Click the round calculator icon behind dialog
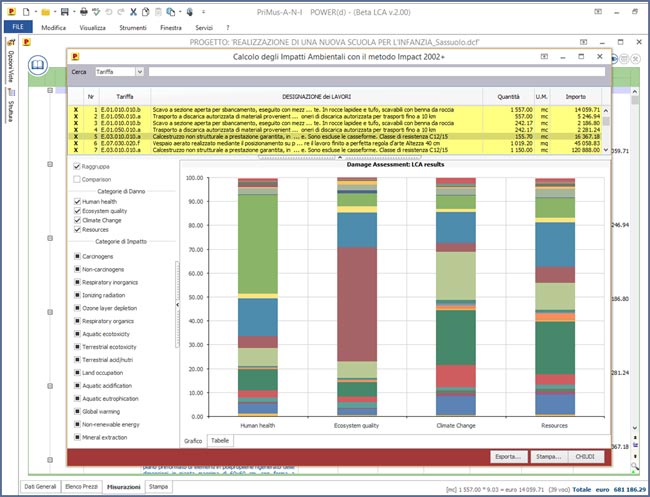This screenshot has width=650, height=497. 624,59
